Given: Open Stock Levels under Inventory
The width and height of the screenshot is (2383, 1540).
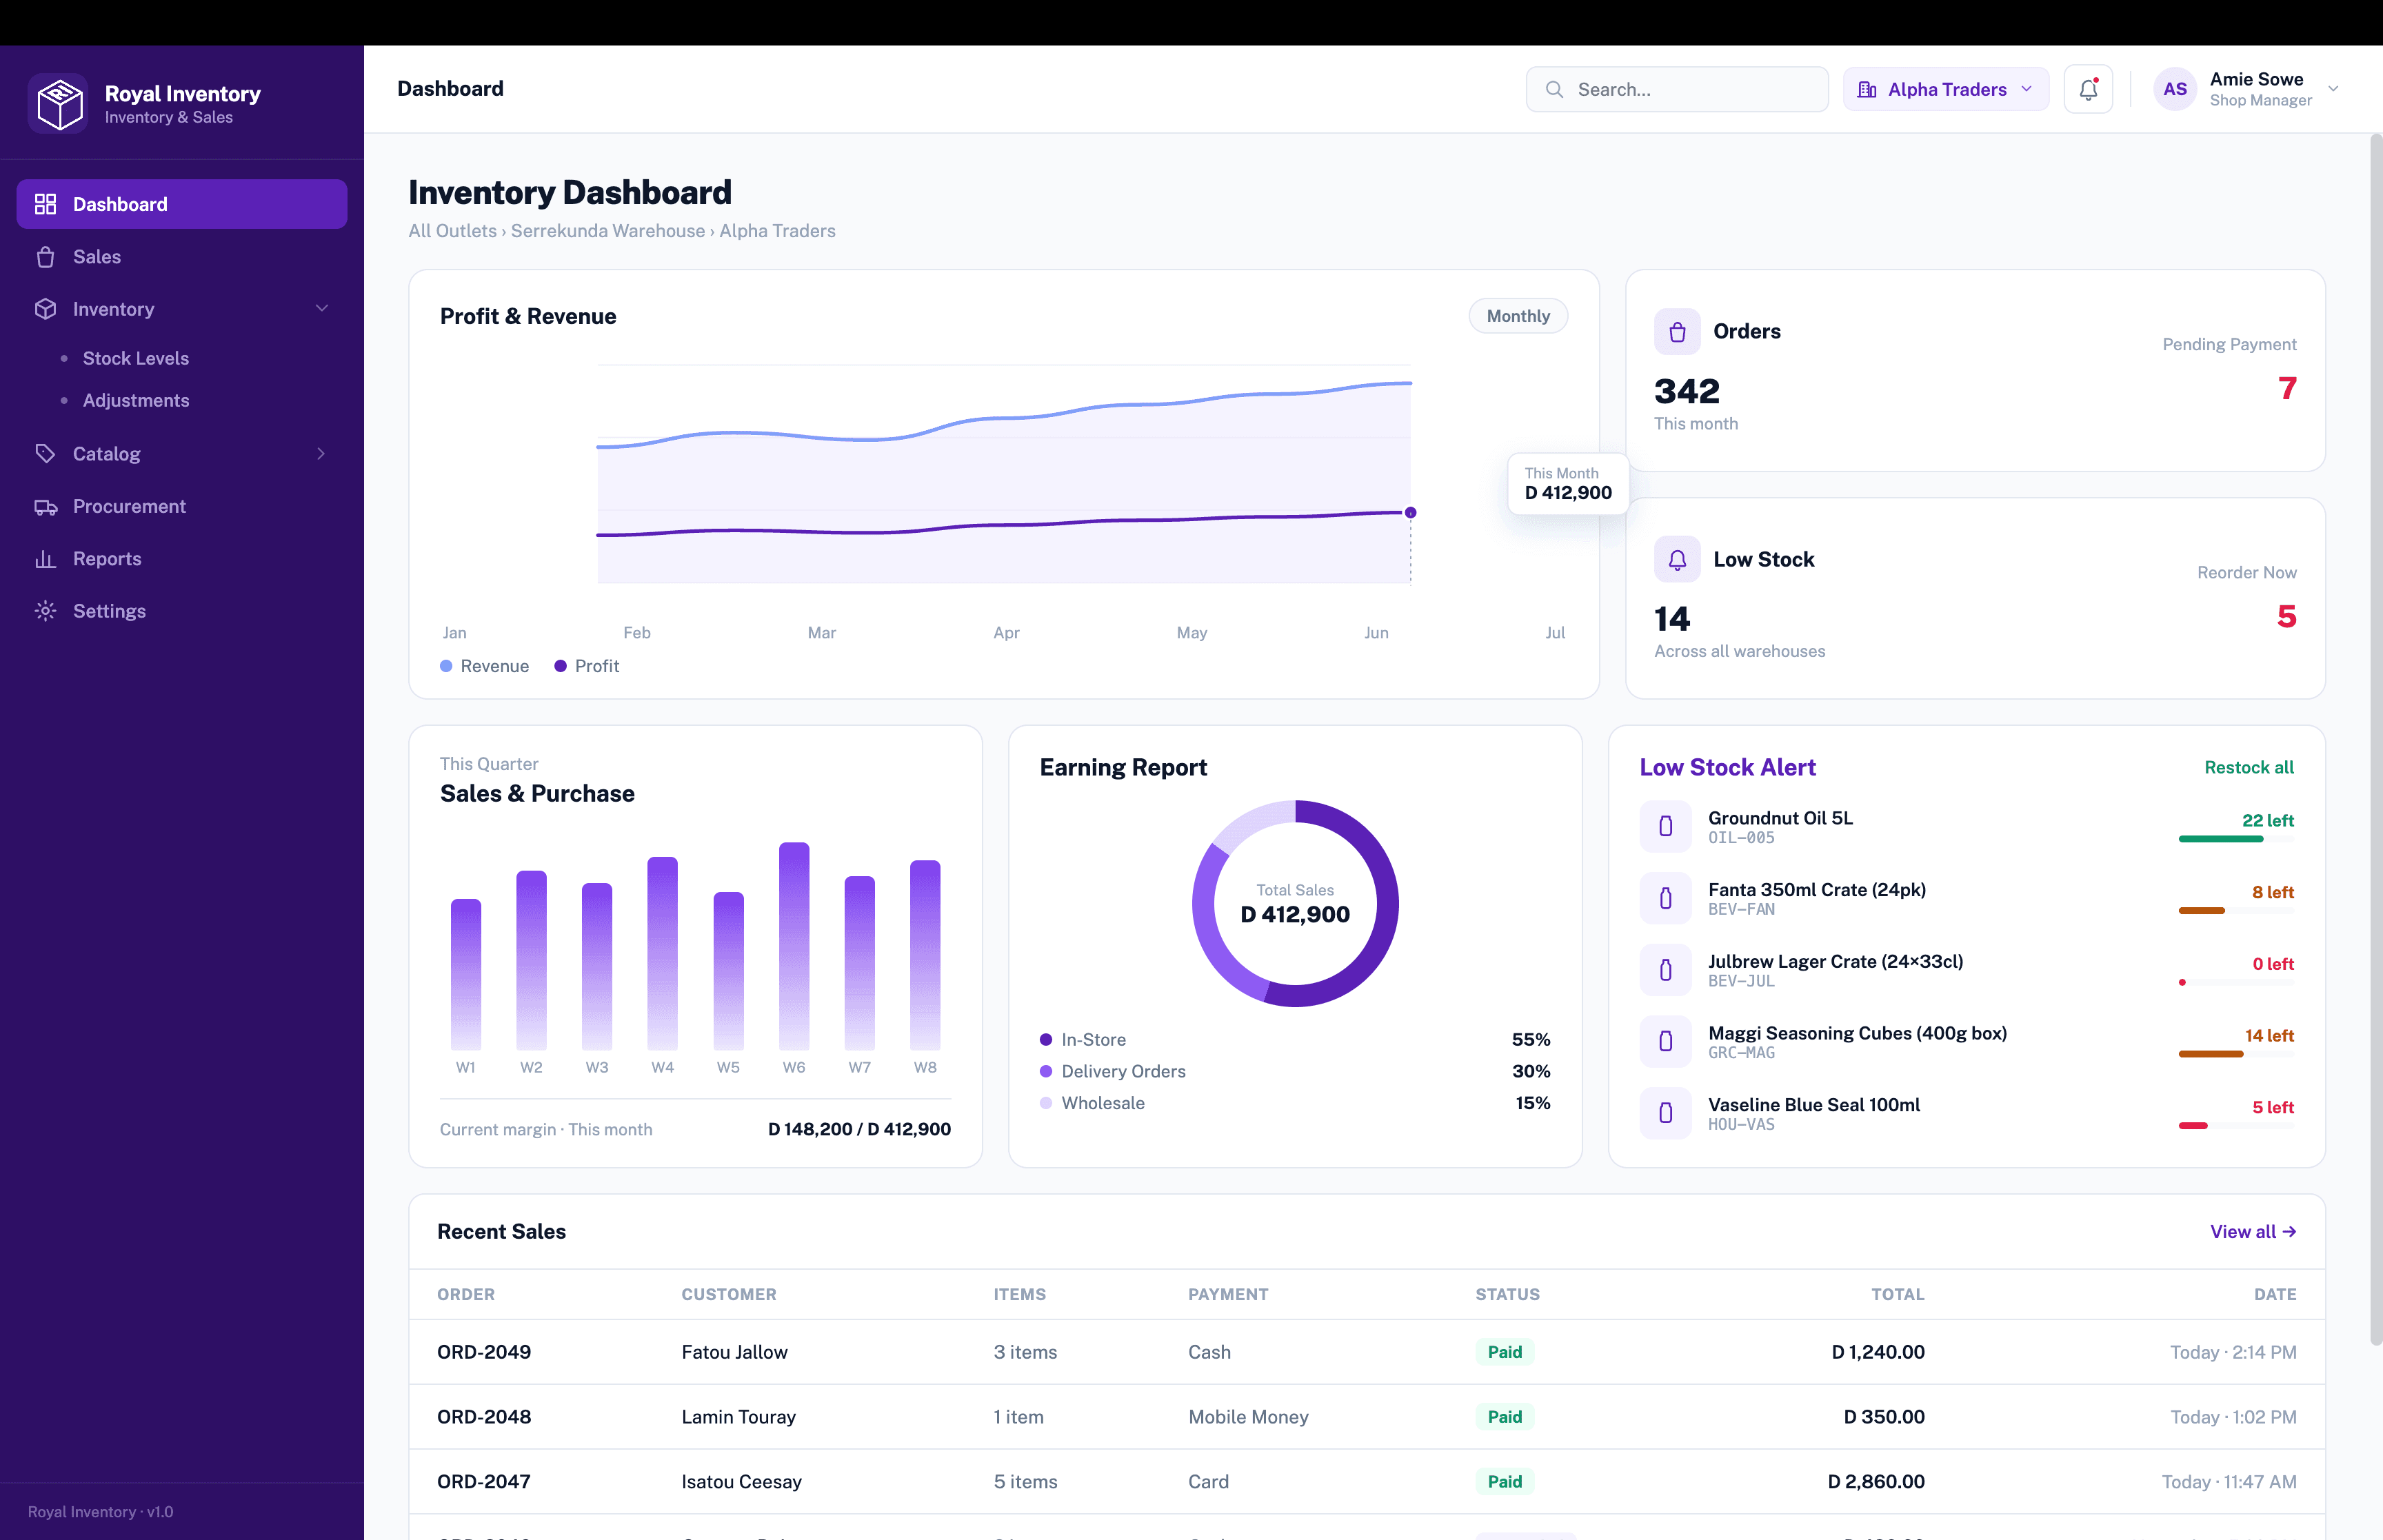Looking at the screenshot, I should click(136, 358).
